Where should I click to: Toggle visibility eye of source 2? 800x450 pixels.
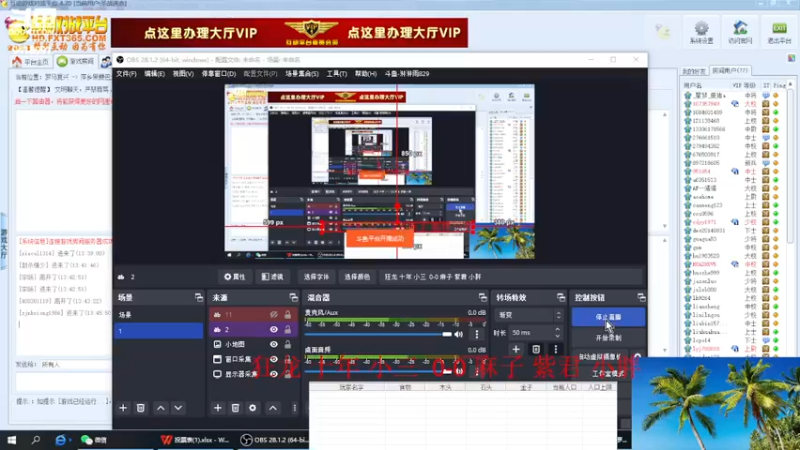[x=274, y=330]
